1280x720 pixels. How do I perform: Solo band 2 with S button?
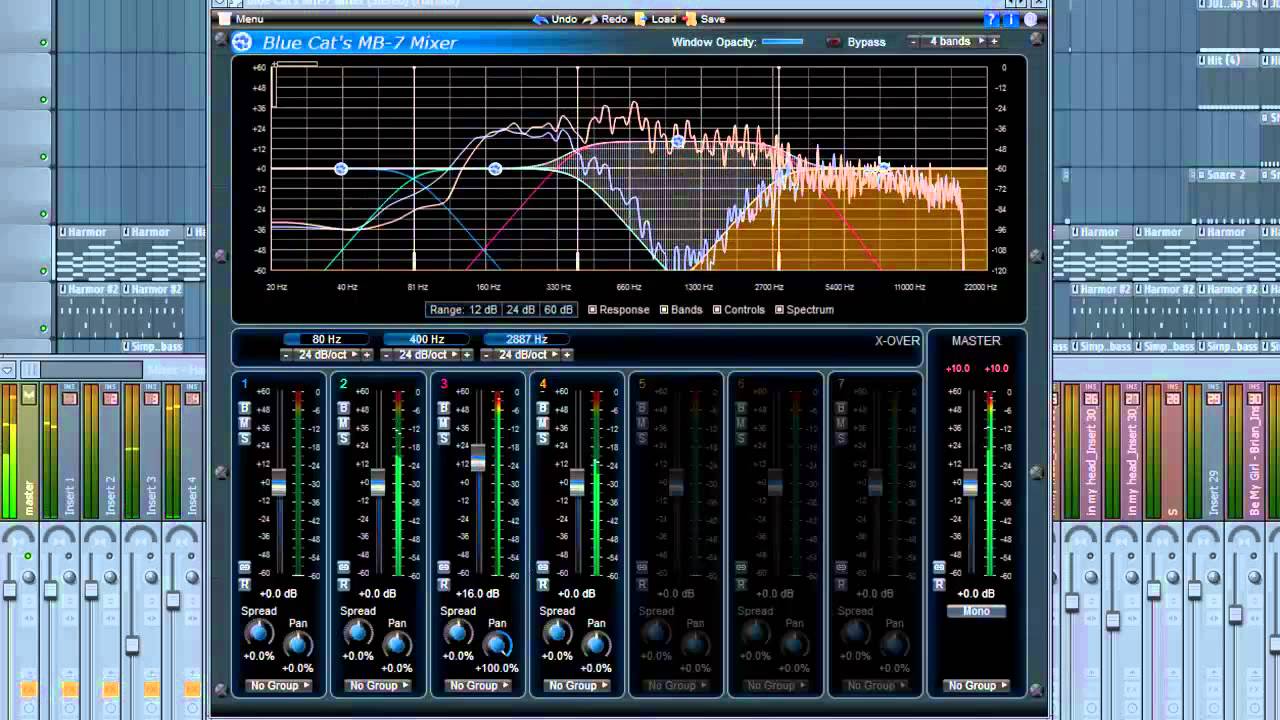click(344, 438)
